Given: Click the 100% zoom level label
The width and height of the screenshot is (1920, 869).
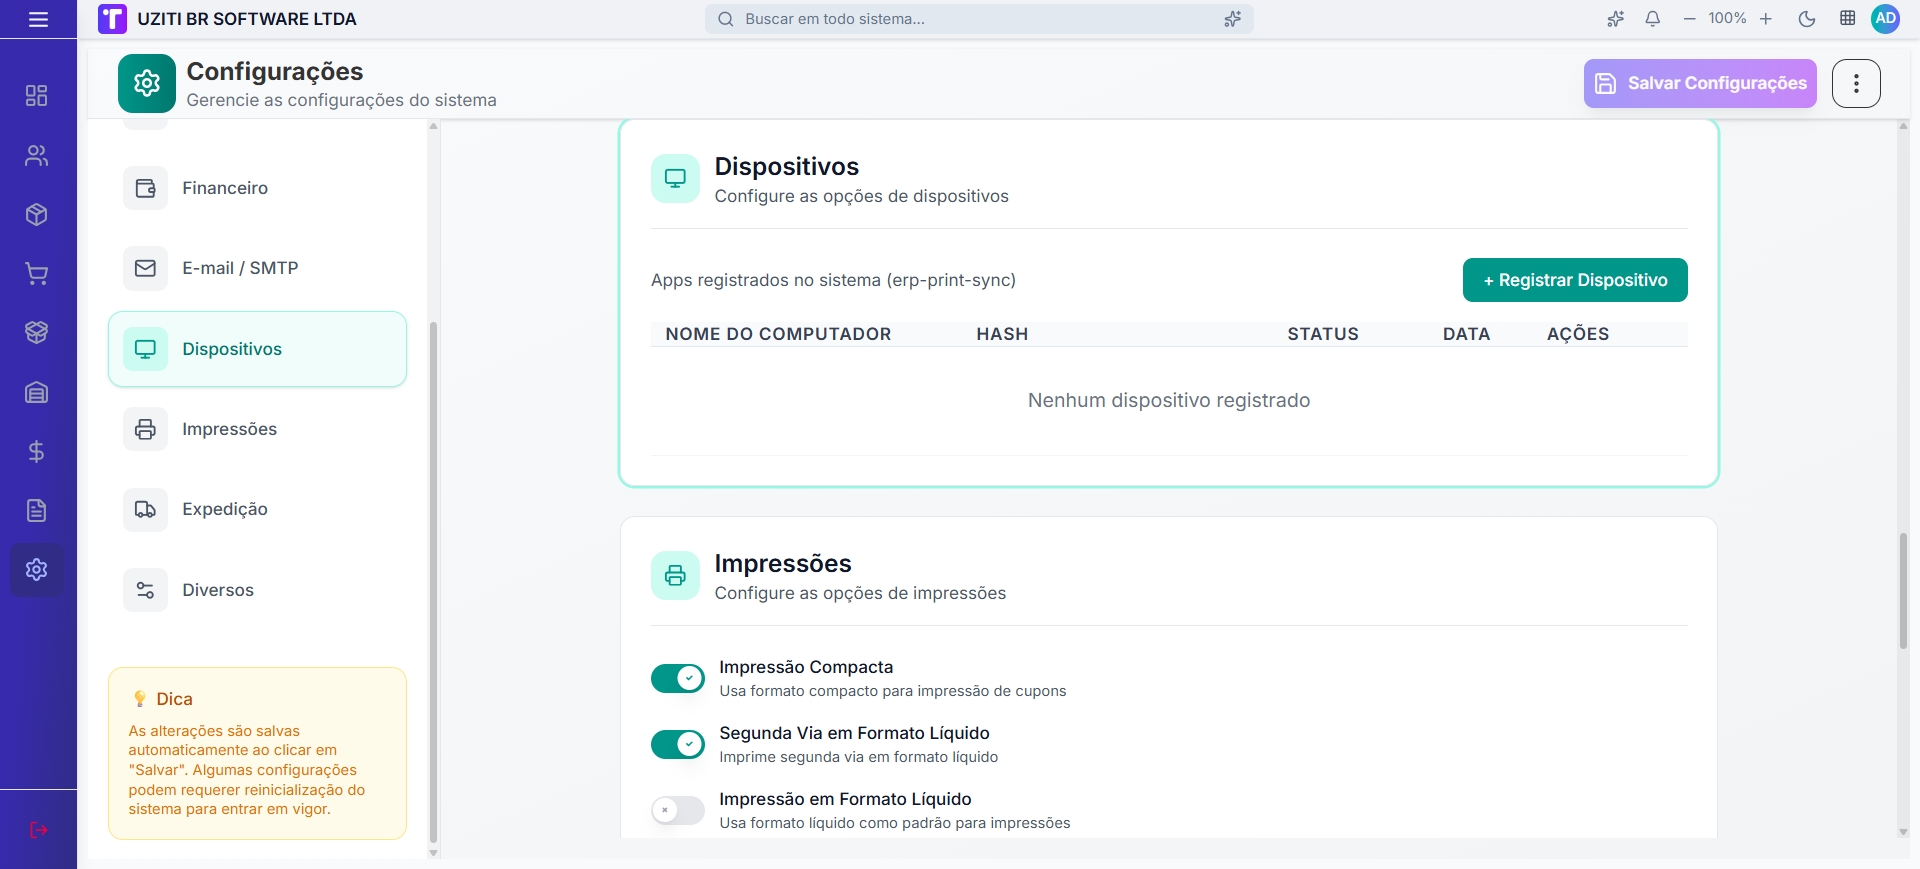Looking at the screenshot, I should point(1727,19).
